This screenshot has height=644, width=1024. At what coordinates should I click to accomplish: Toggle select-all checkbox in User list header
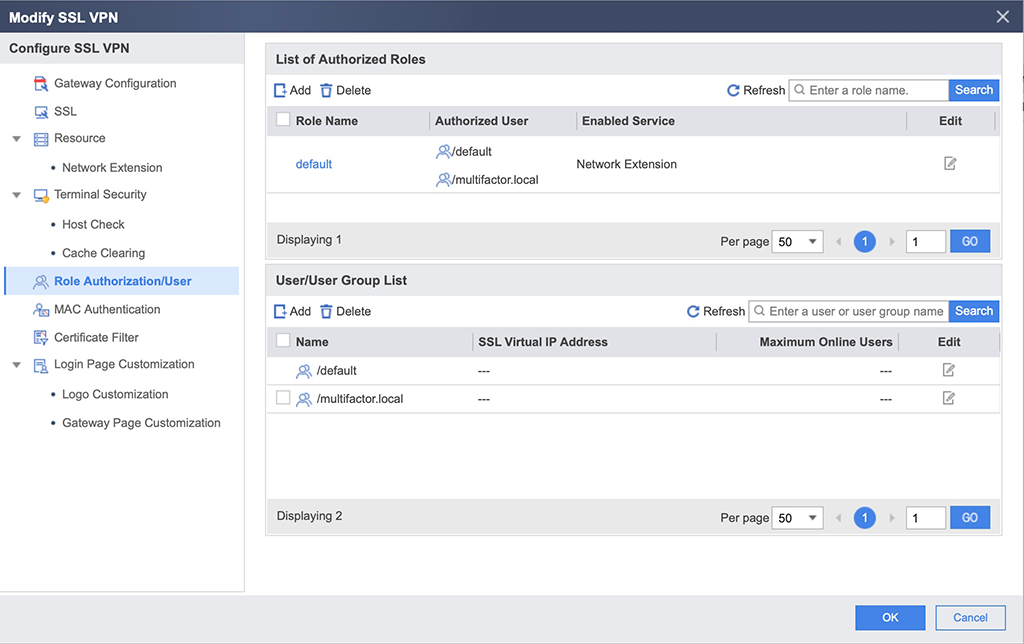coord(283,341)
